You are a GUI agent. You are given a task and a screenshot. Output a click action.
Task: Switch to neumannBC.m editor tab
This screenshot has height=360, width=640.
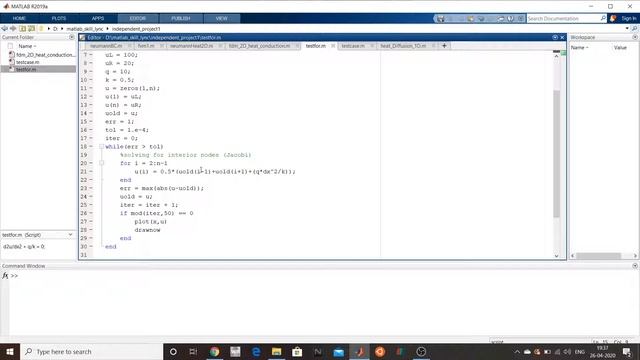click(x=106, y=46)
